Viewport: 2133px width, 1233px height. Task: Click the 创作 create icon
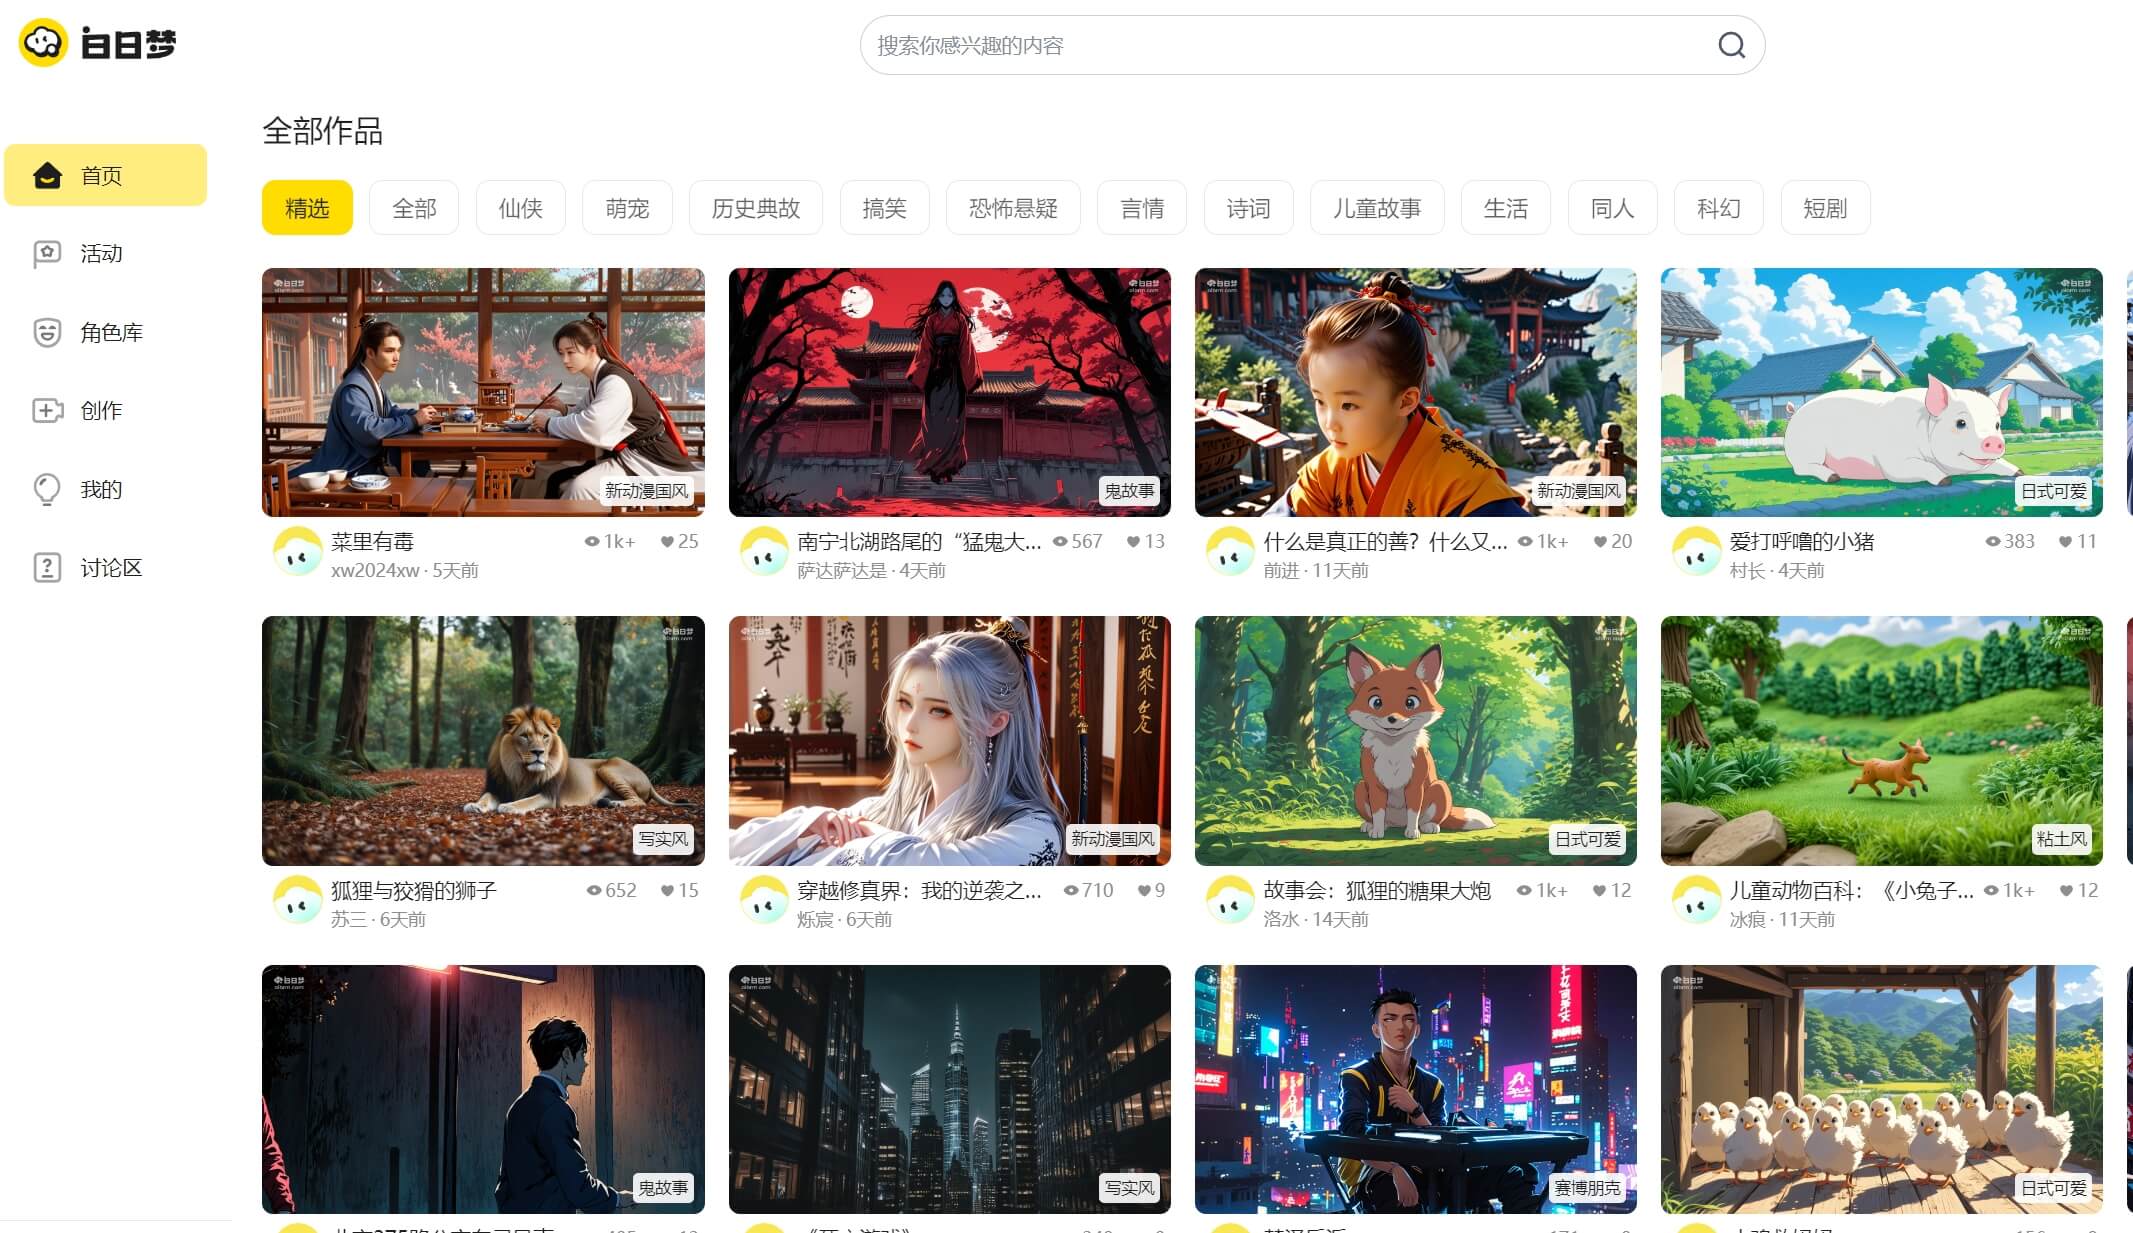[47, 411]
